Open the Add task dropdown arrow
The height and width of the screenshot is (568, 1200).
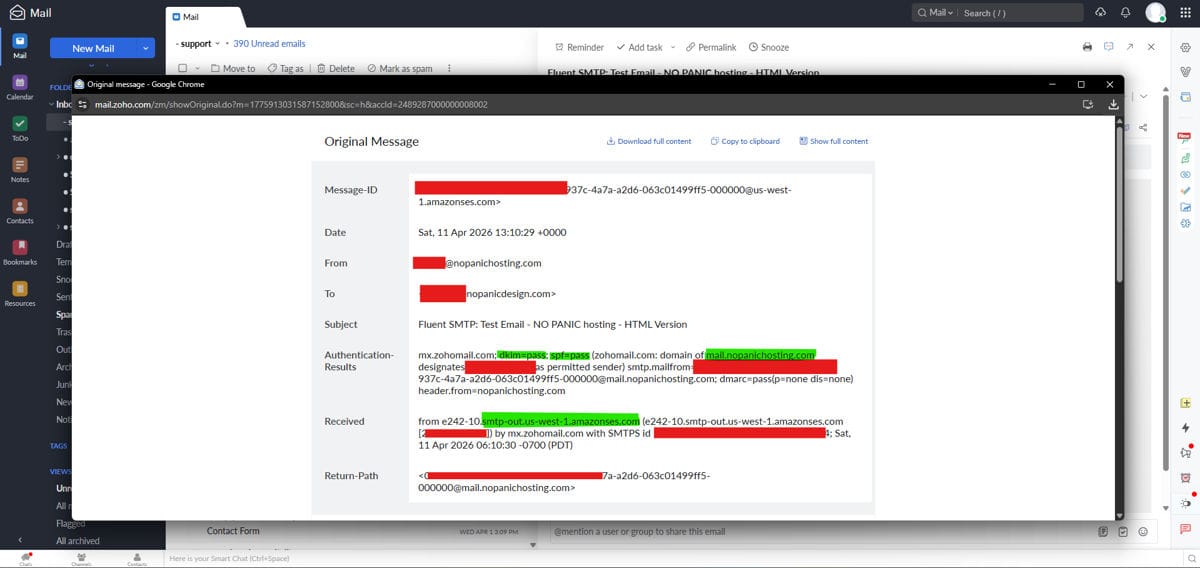(x=673, y=47)
